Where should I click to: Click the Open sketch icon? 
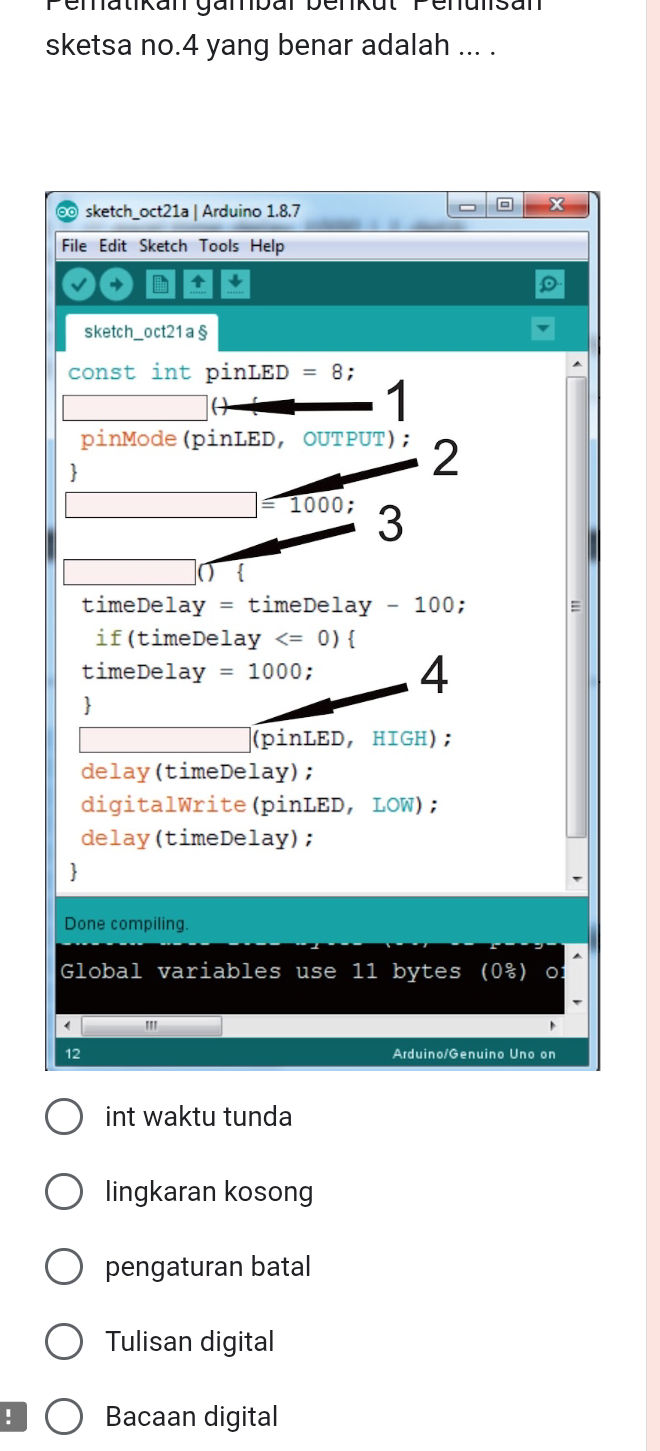(x=199, y=284)
